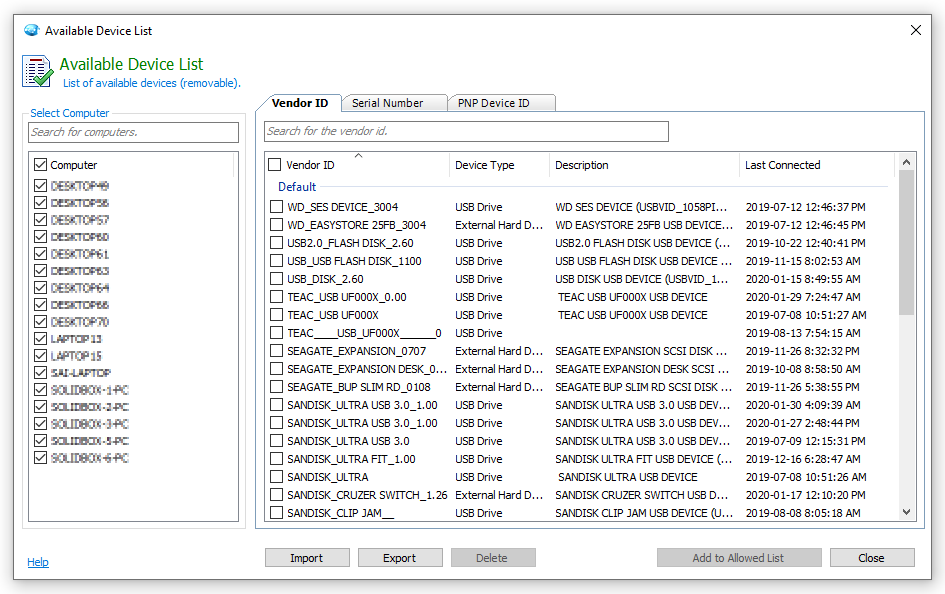Click the device list scroll up arrow
The width and height of the screenshot is (945, 594).
[906, 161]
